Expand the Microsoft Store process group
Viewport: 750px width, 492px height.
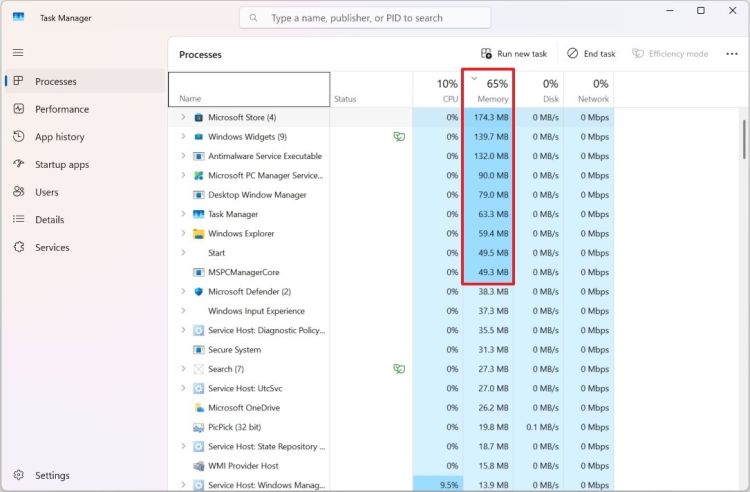point(183,118)
